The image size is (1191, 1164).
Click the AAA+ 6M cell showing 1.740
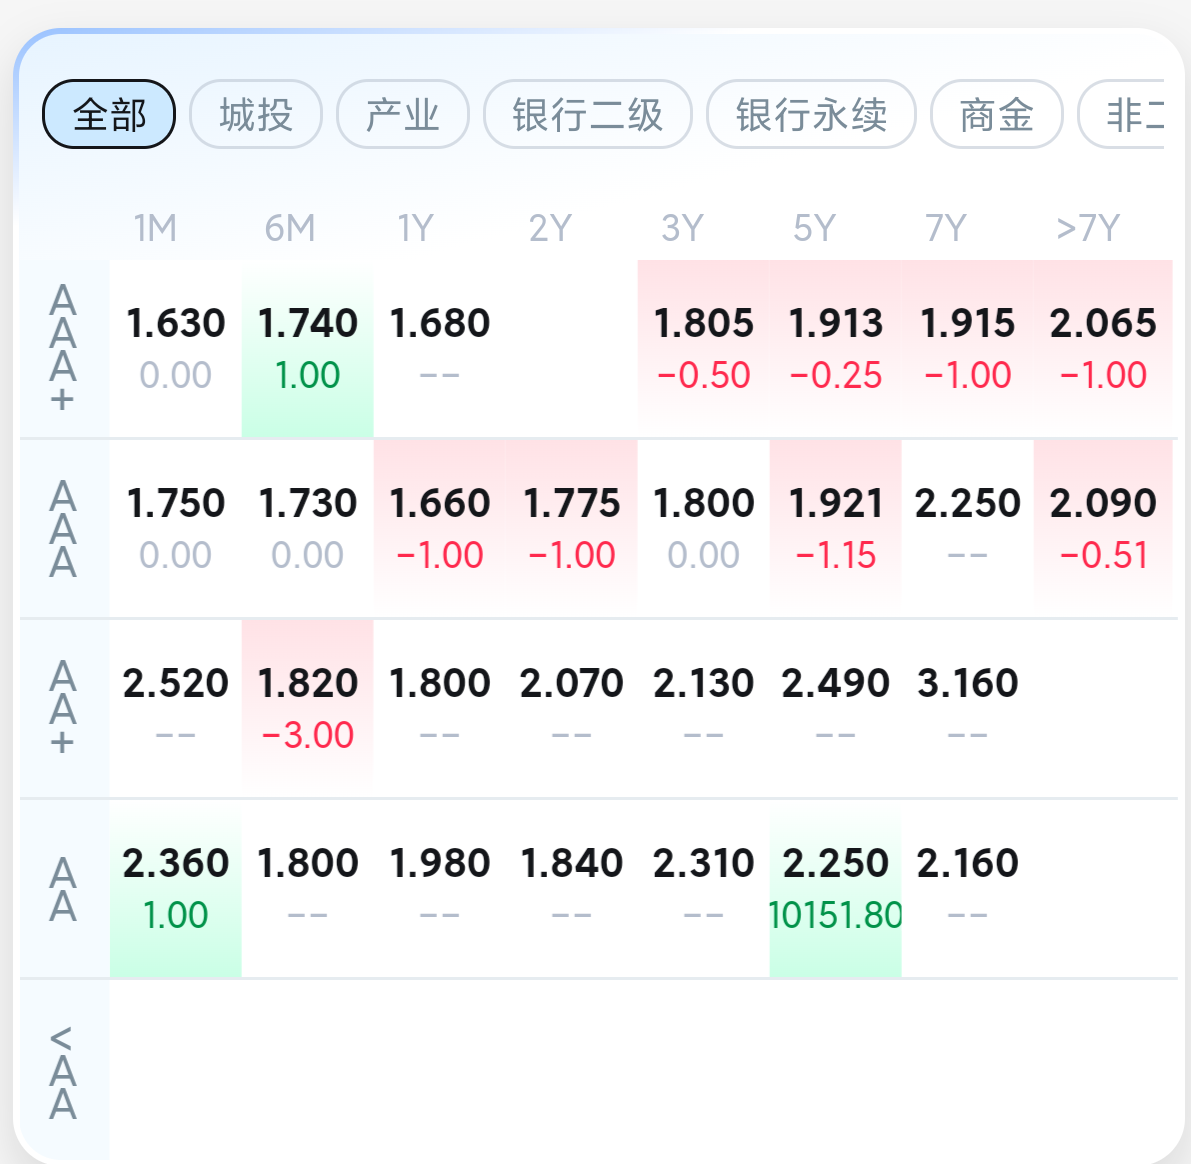(308, 349)
